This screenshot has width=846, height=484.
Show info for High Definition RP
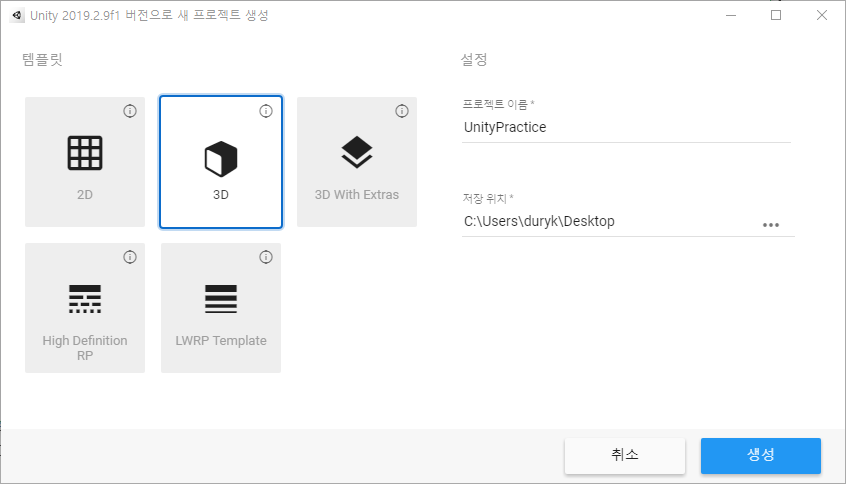(x=130, y=257)
